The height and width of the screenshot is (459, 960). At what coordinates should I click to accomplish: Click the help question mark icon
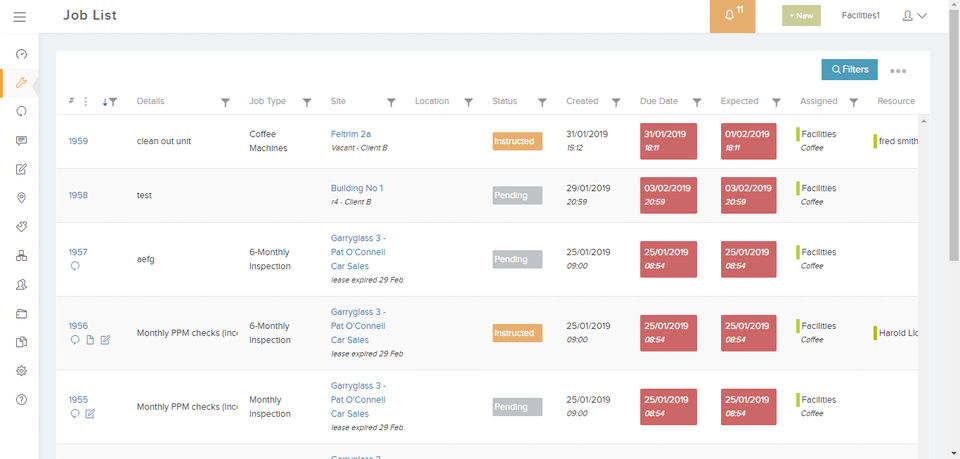22,400
